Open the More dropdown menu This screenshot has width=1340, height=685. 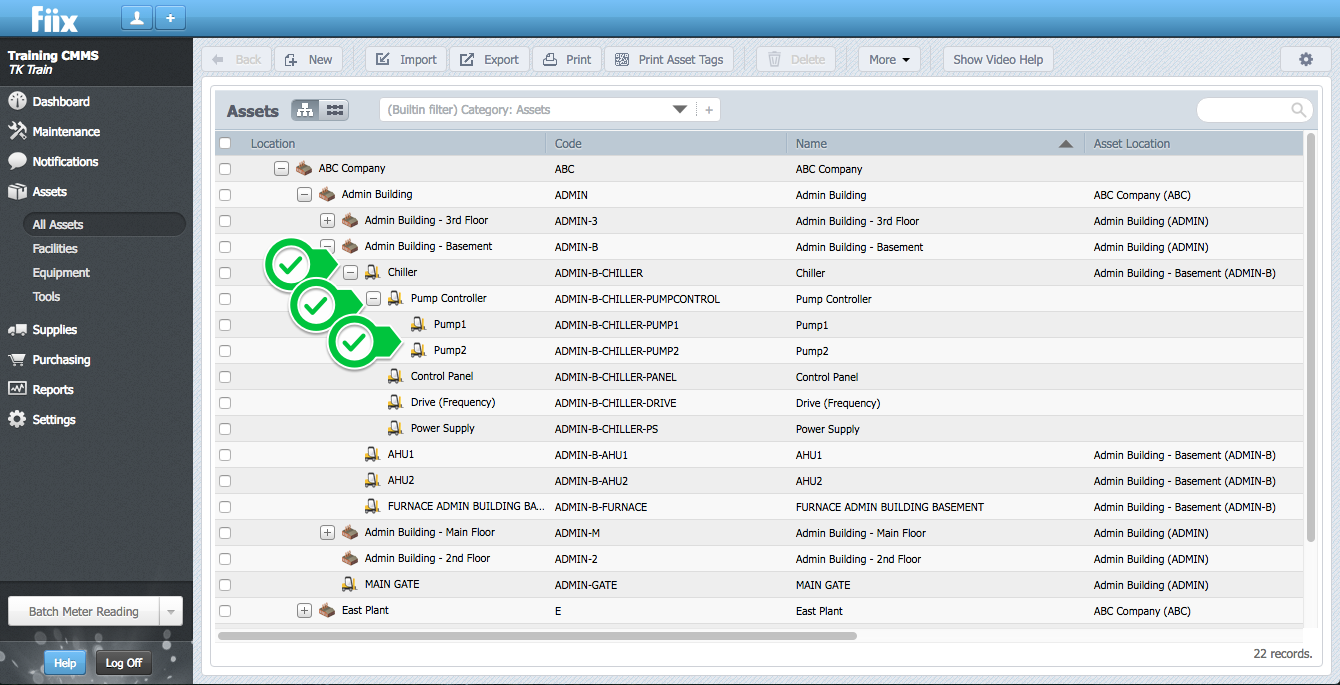click(890, 59)
